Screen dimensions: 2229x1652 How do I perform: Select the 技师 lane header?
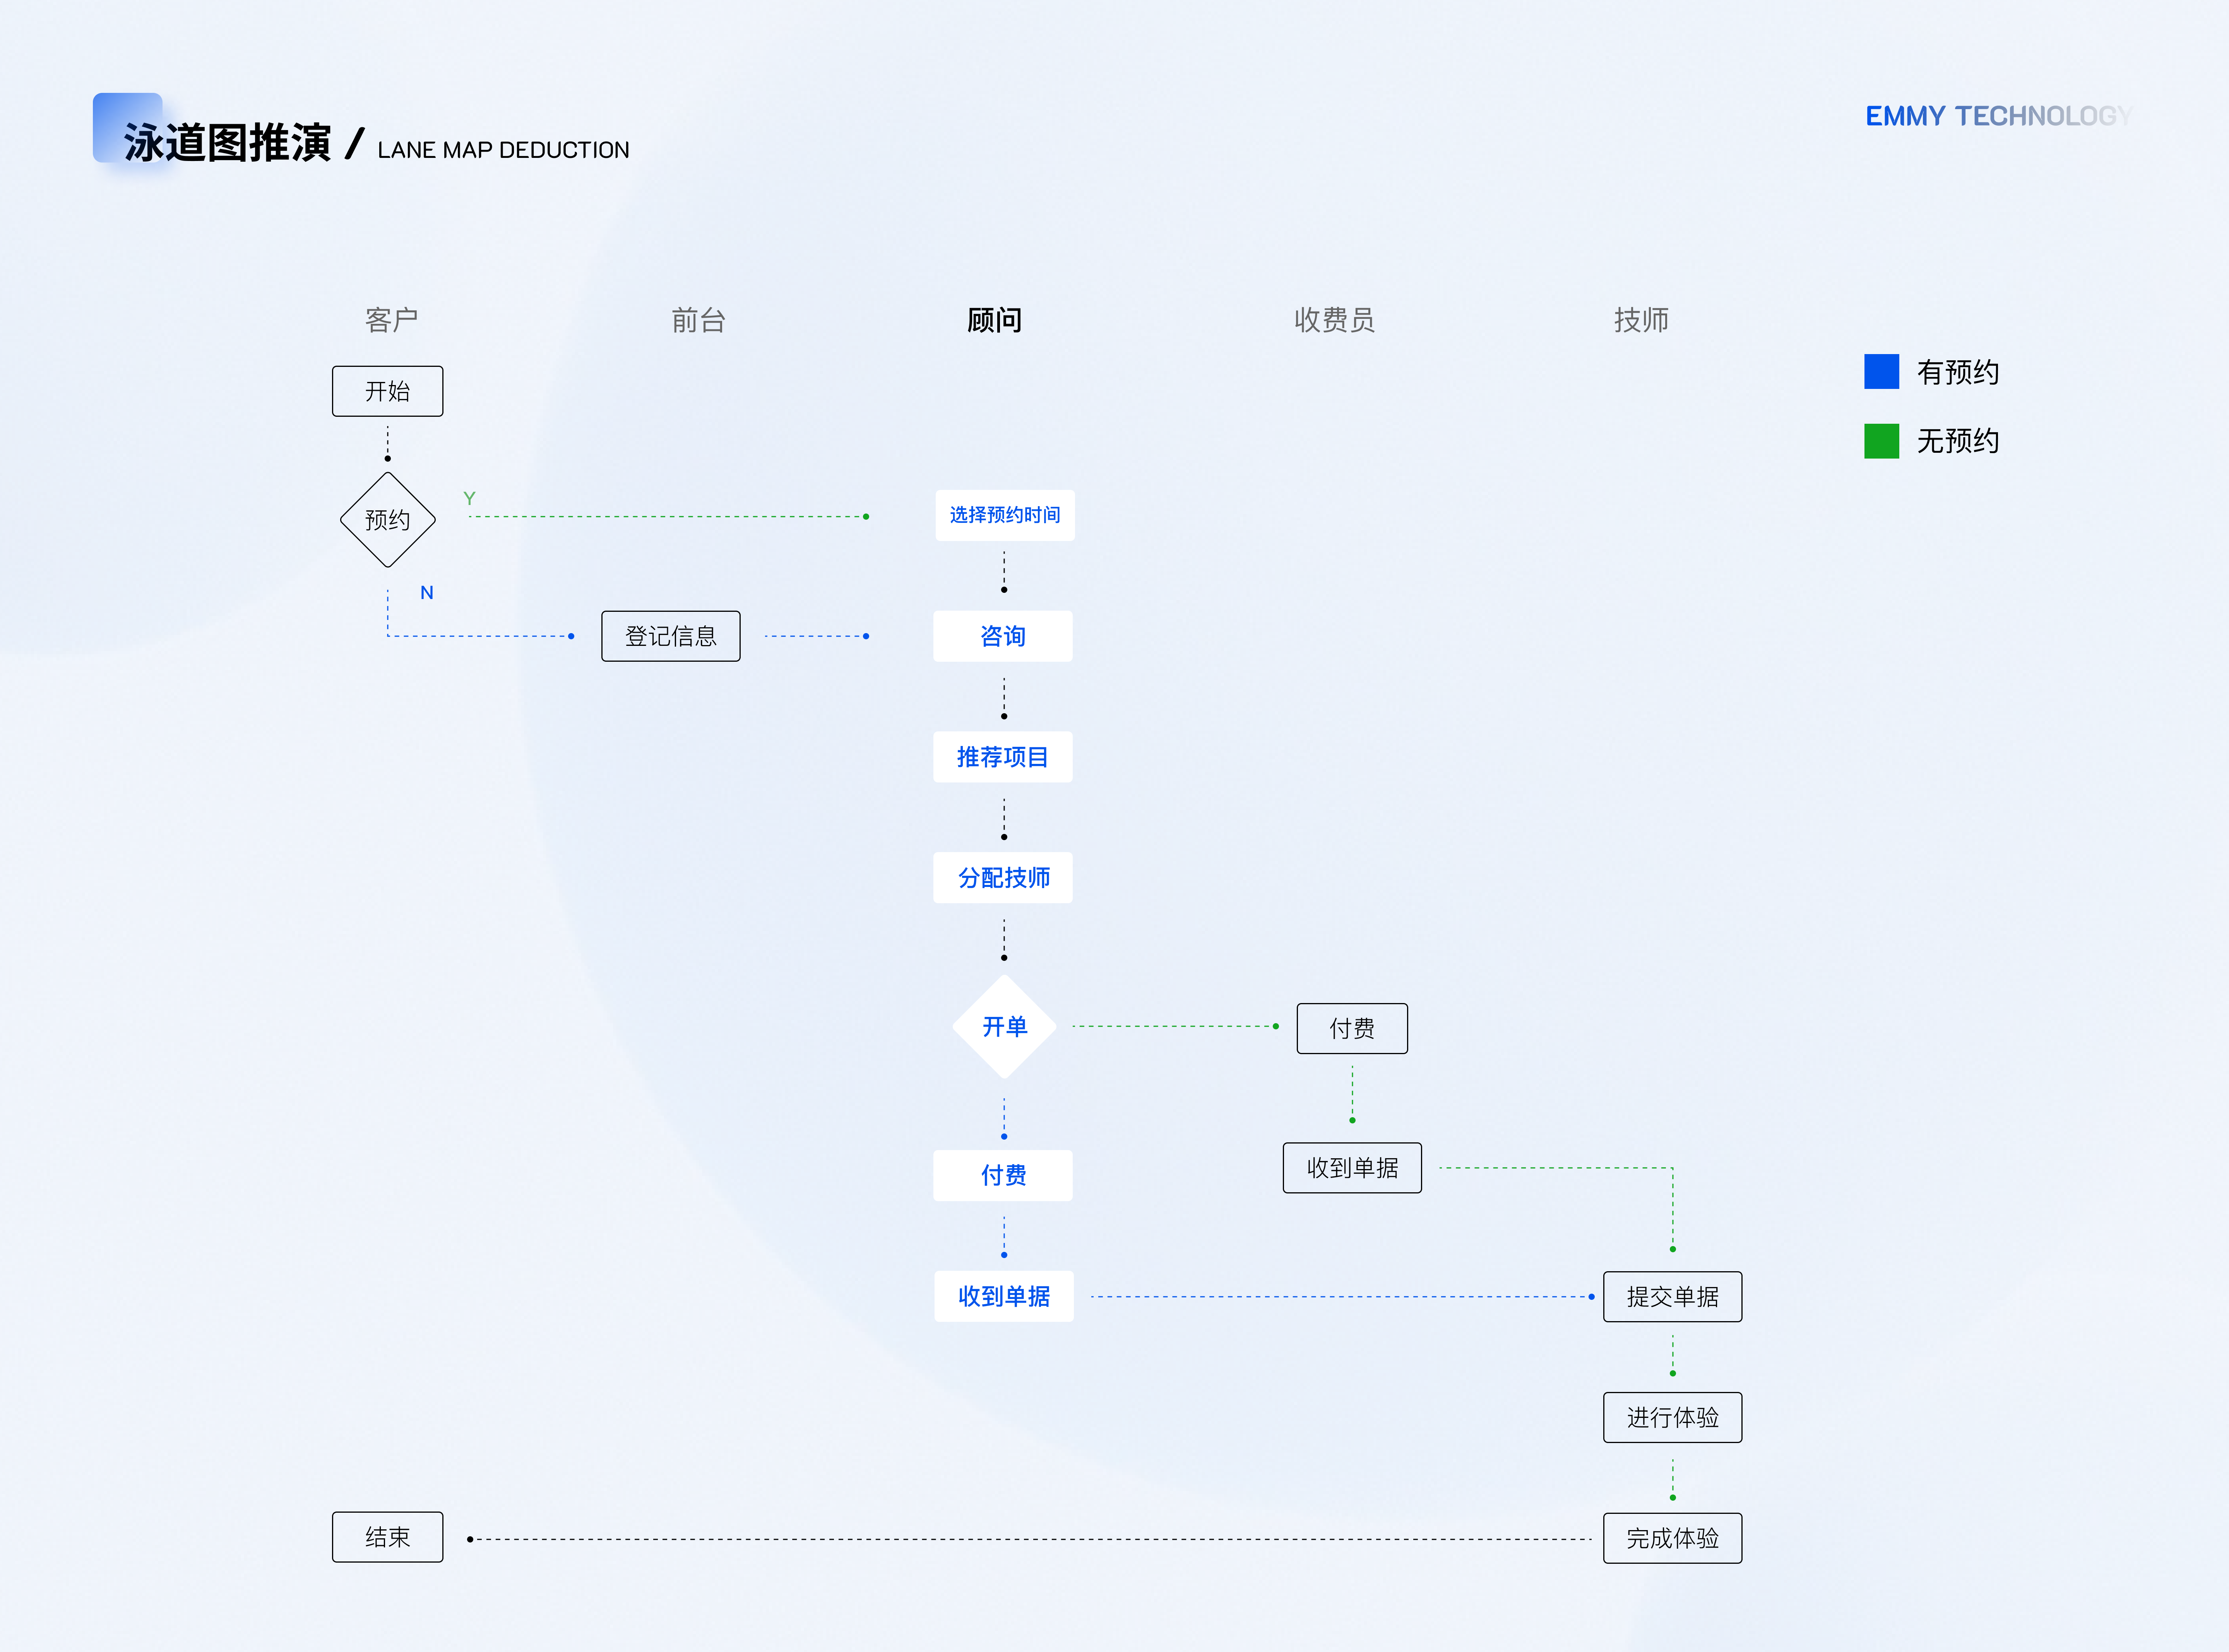tap(1642, 320)
